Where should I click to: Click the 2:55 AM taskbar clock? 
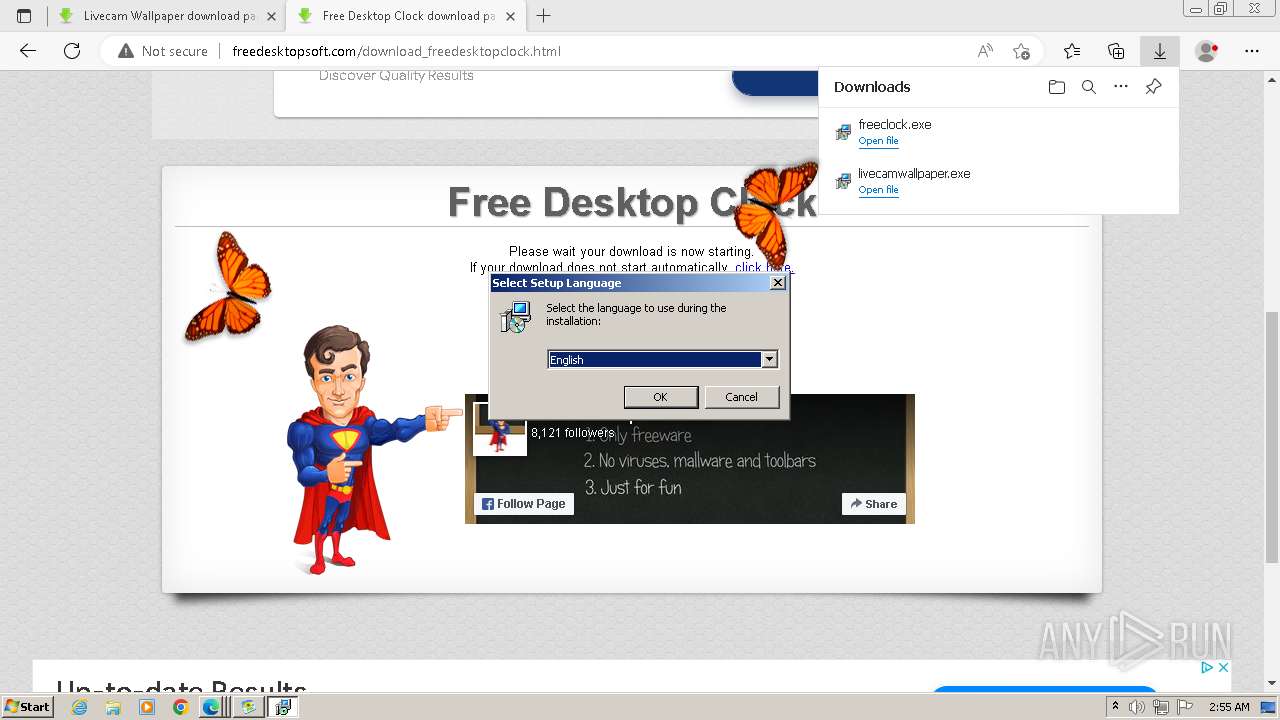(1229, 707)
